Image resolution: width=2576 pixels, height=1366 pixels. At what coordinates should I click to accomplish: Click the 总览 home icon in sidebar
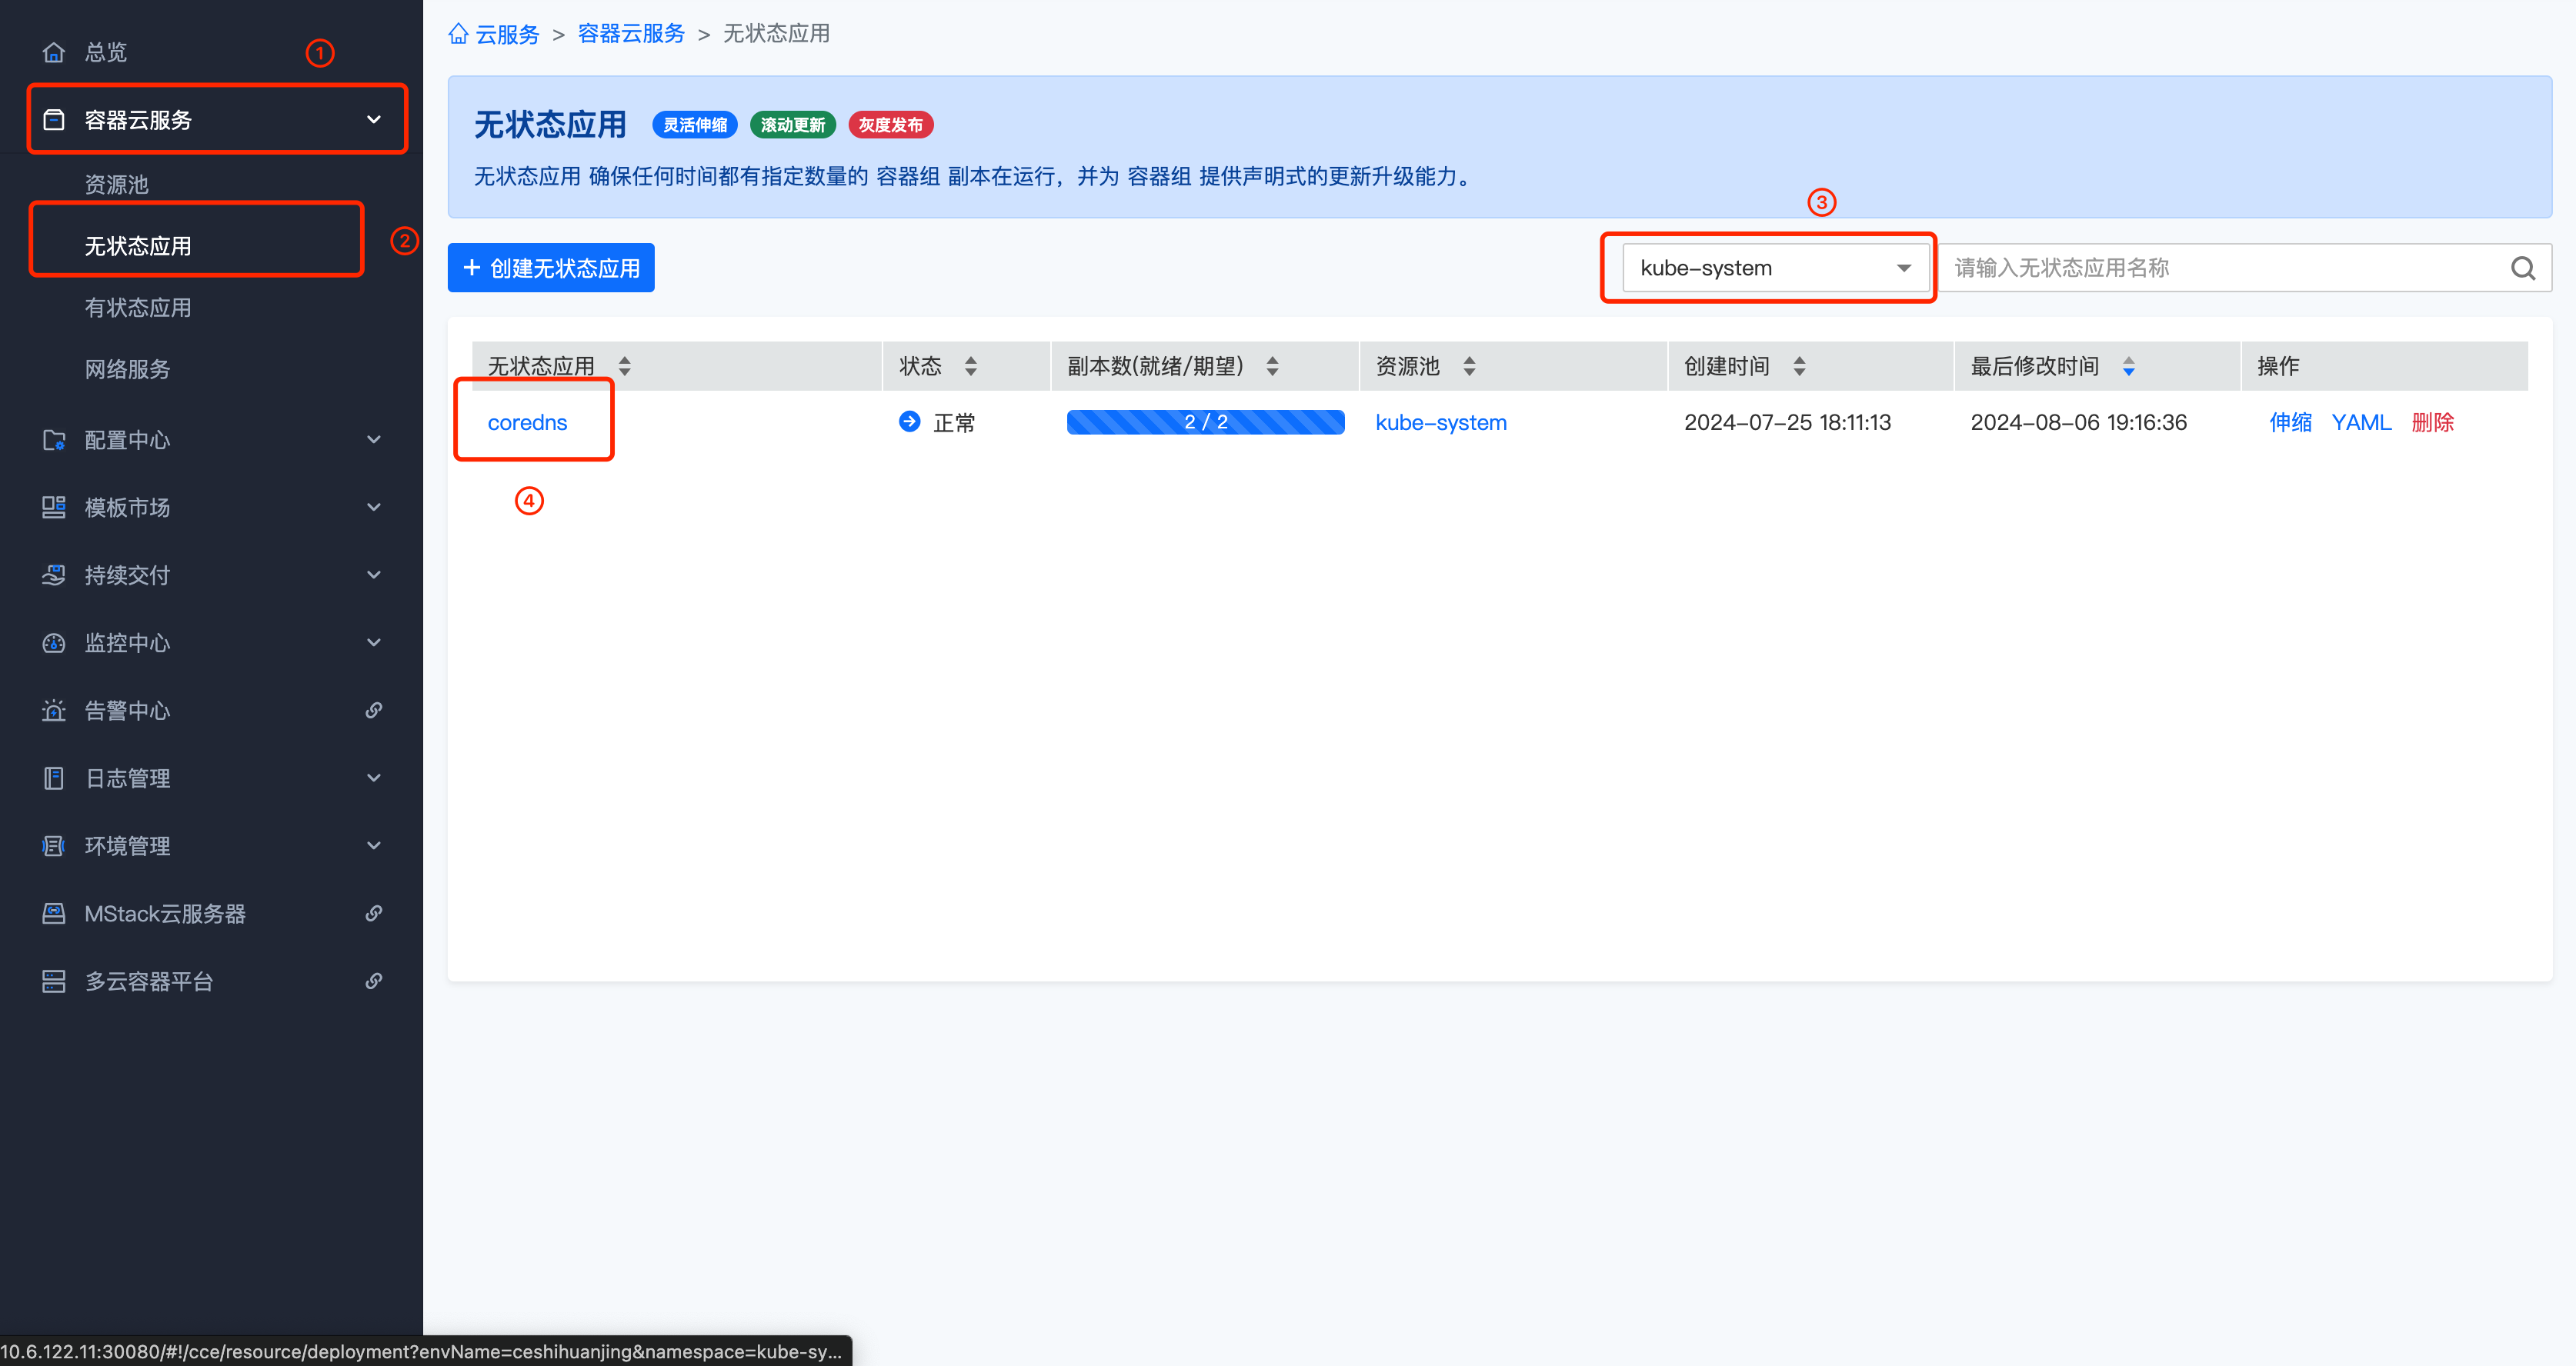coord(54,52)
